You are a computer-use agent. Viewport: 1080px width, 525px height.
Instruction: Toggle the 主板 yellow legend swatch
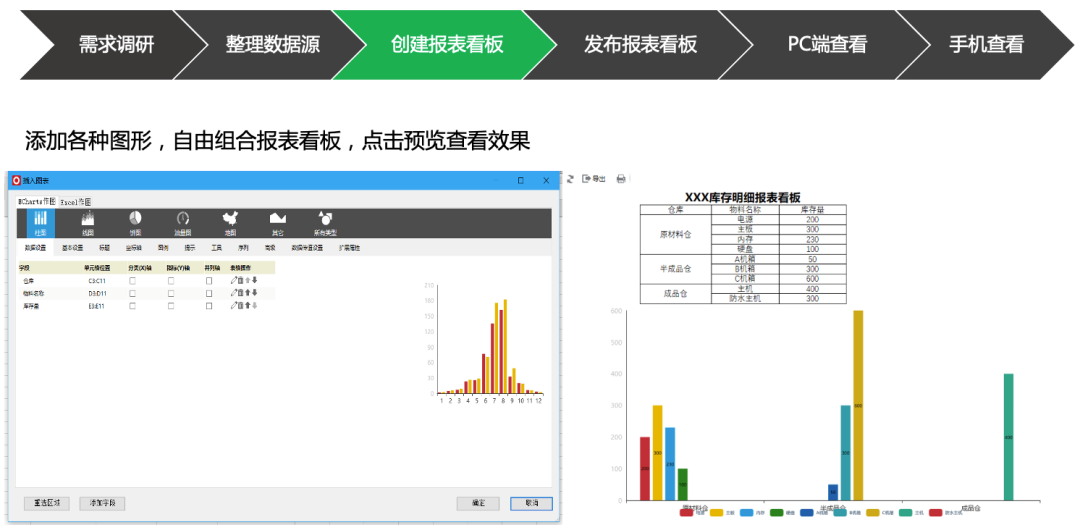[716, 513]
